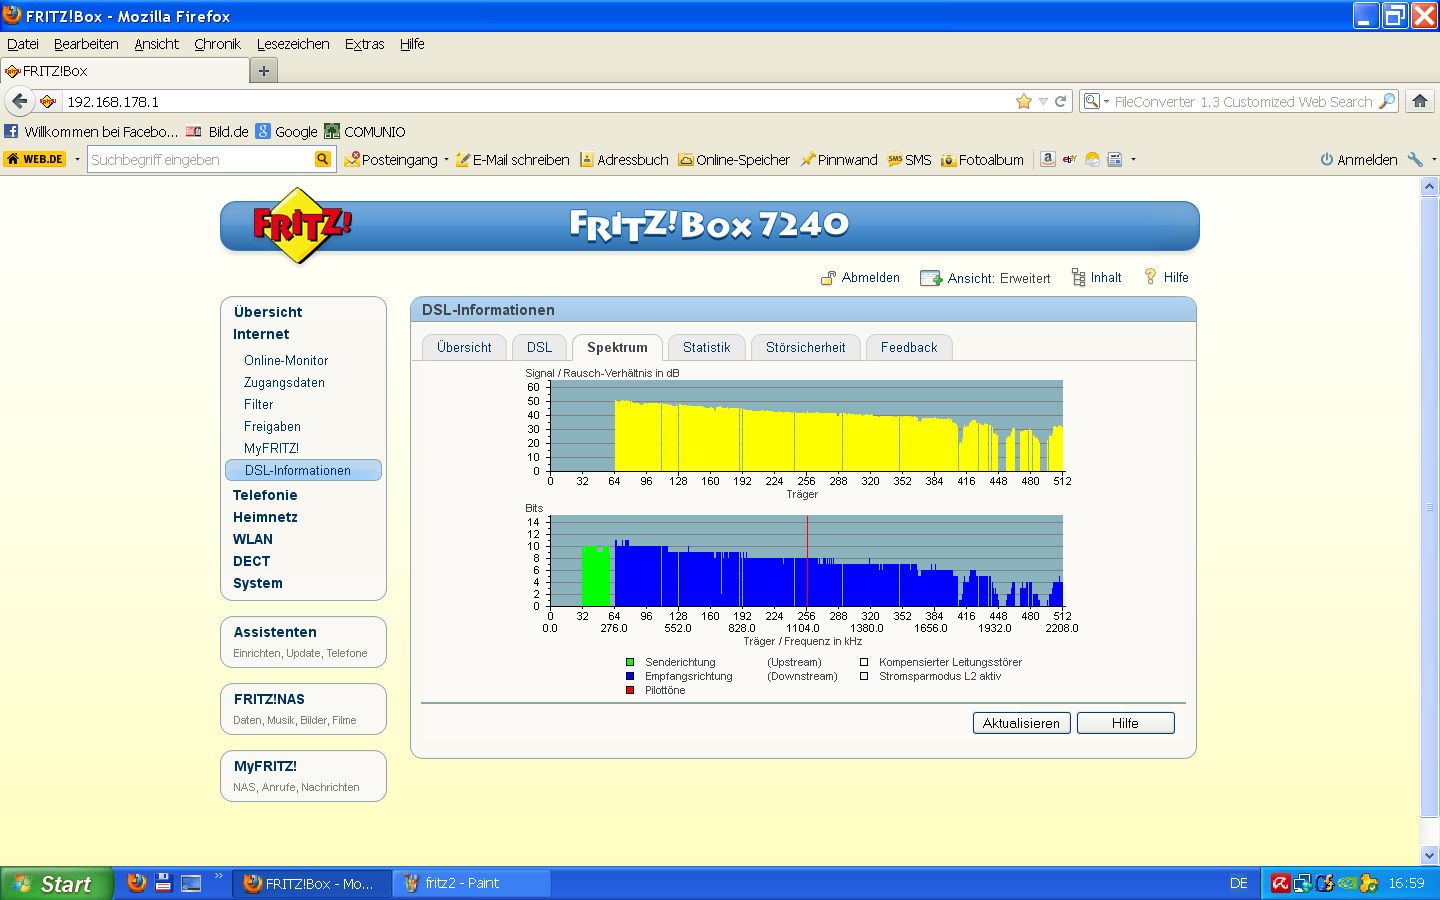Expand more WEB.DE toolbar buttons arrow

(x=1133, y=159)
